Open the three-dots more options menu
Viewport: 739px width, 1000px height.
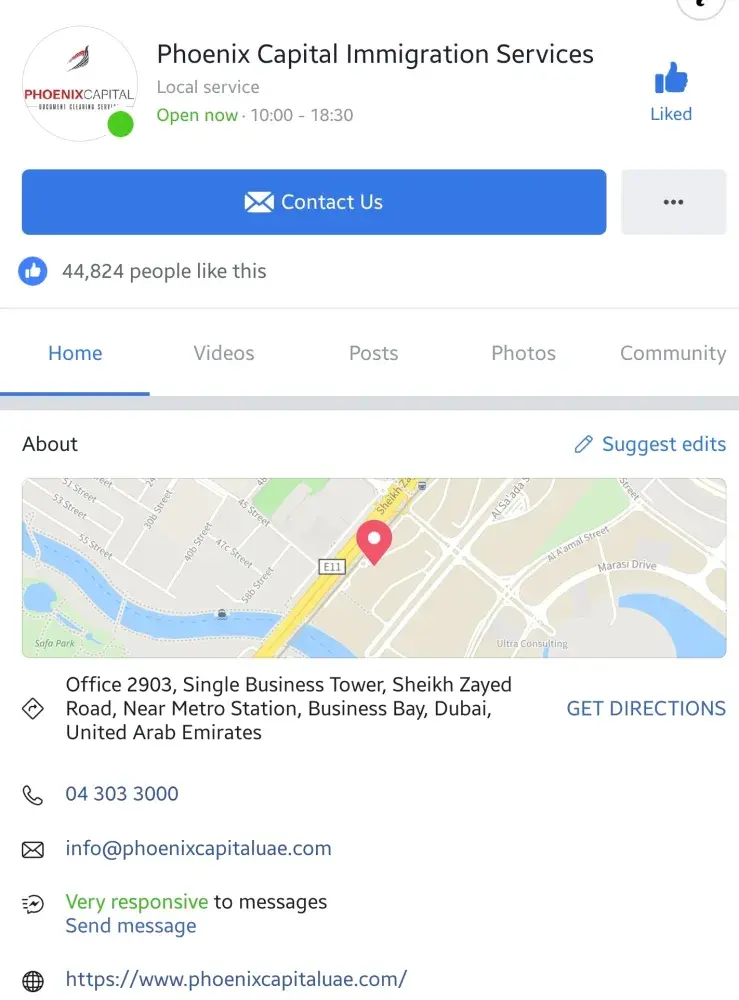coord(673,202)
